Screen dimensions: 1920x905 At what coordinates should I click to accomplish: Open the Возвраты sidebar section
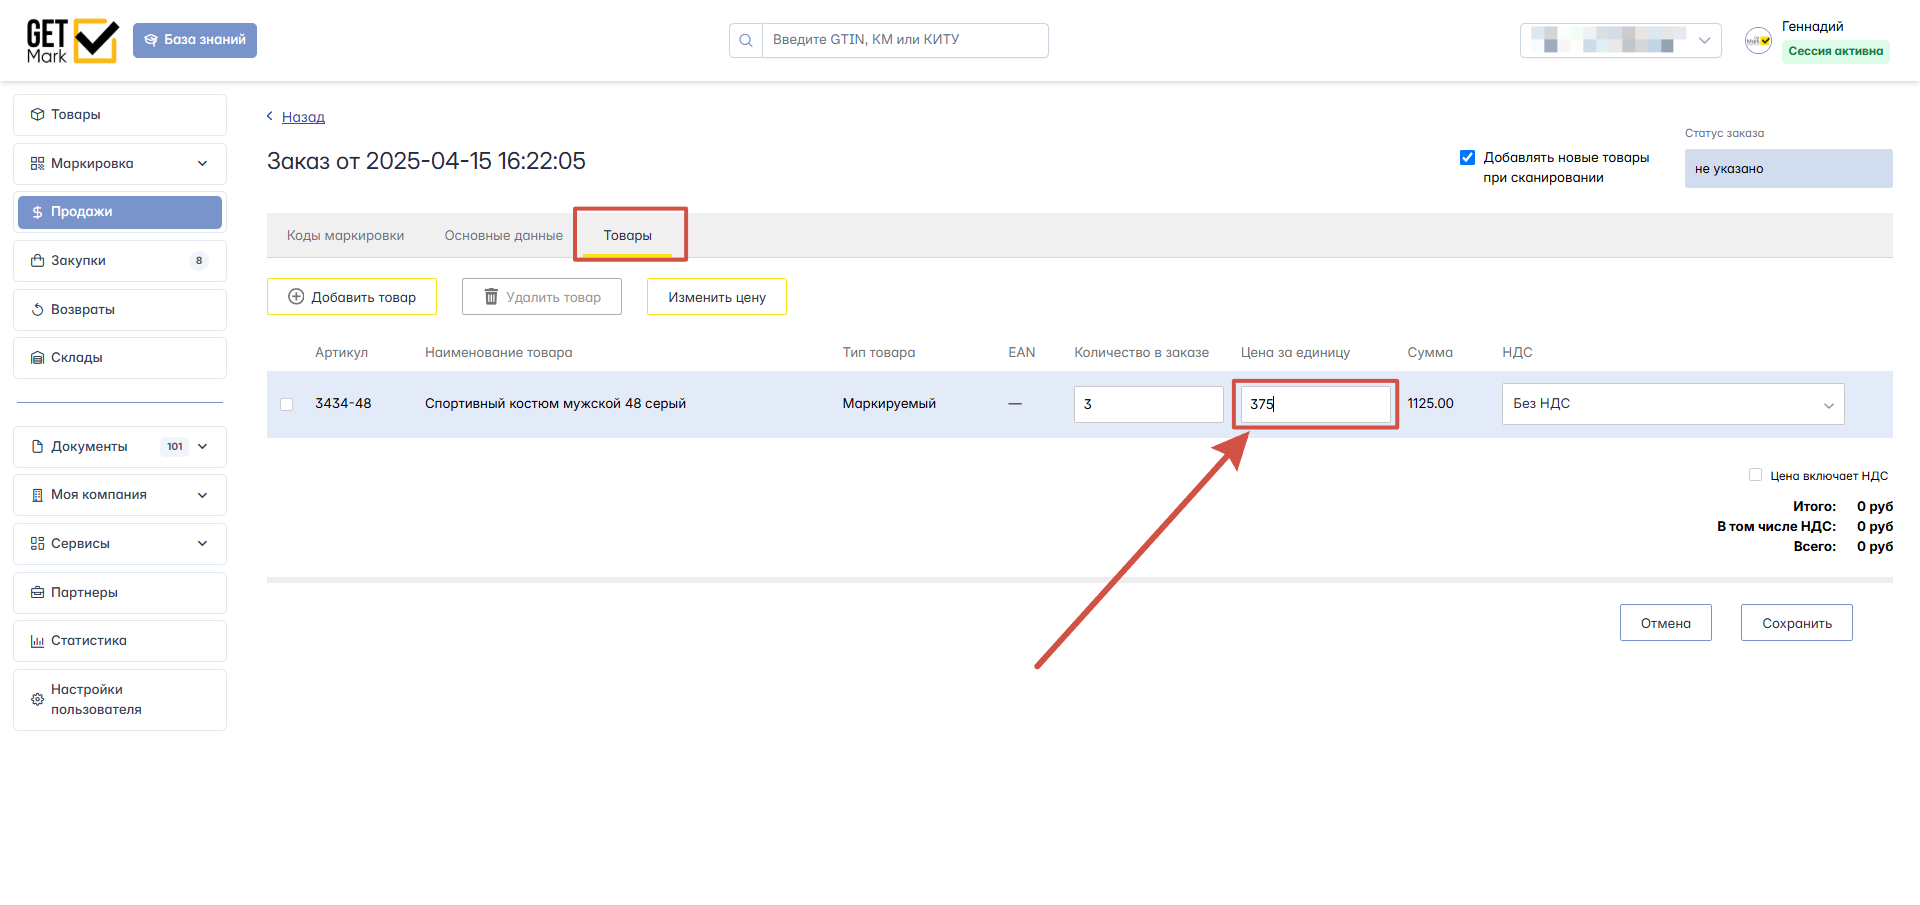[x=120, y=310]
